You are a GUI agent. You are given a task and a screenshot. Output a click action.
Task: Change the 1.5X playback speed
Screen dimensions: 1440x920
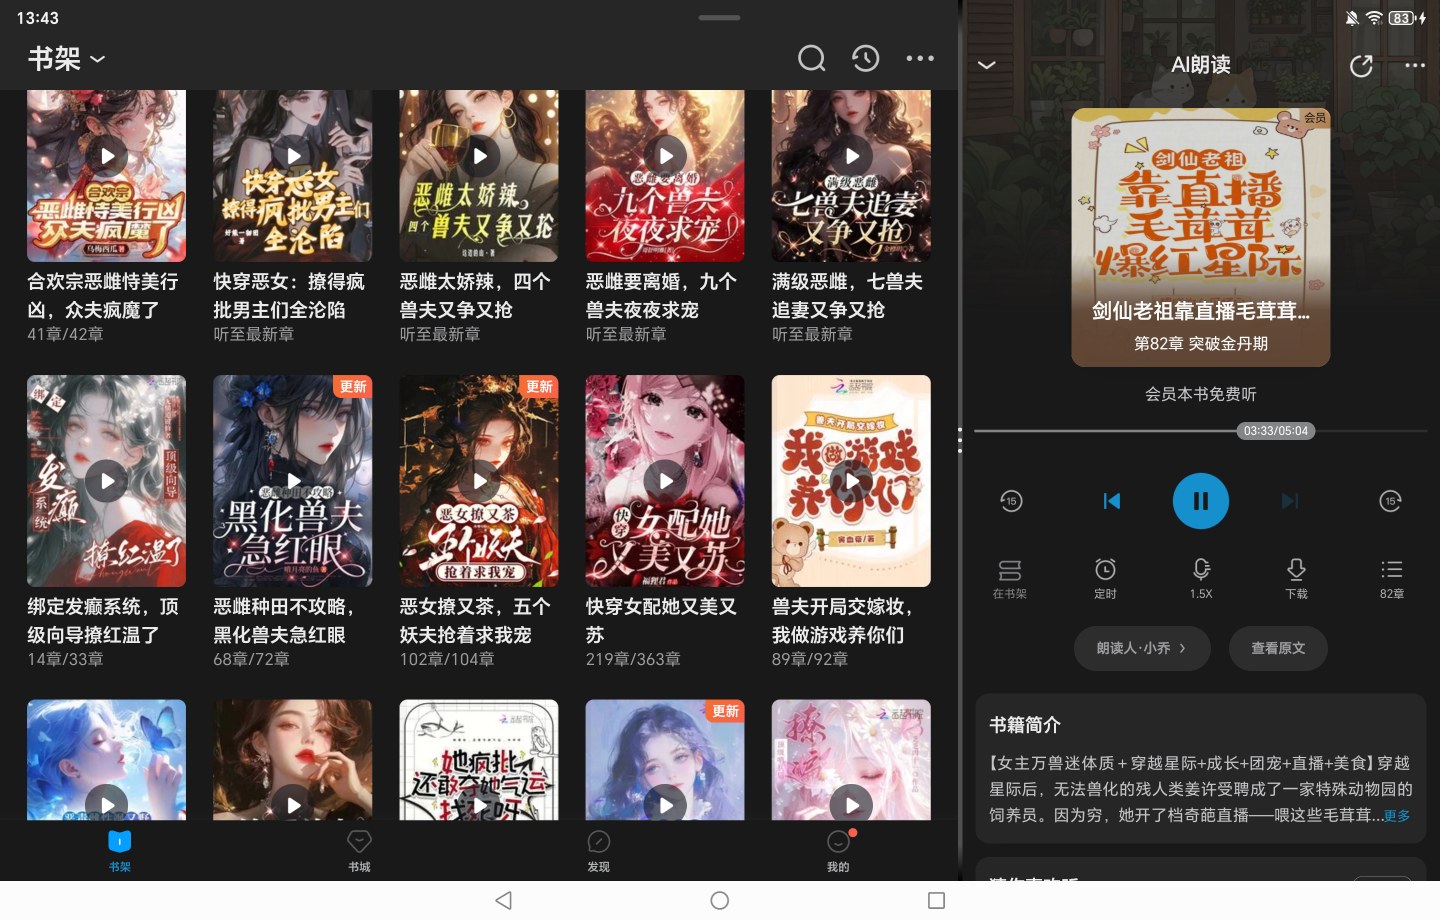tap(1201, 578)
